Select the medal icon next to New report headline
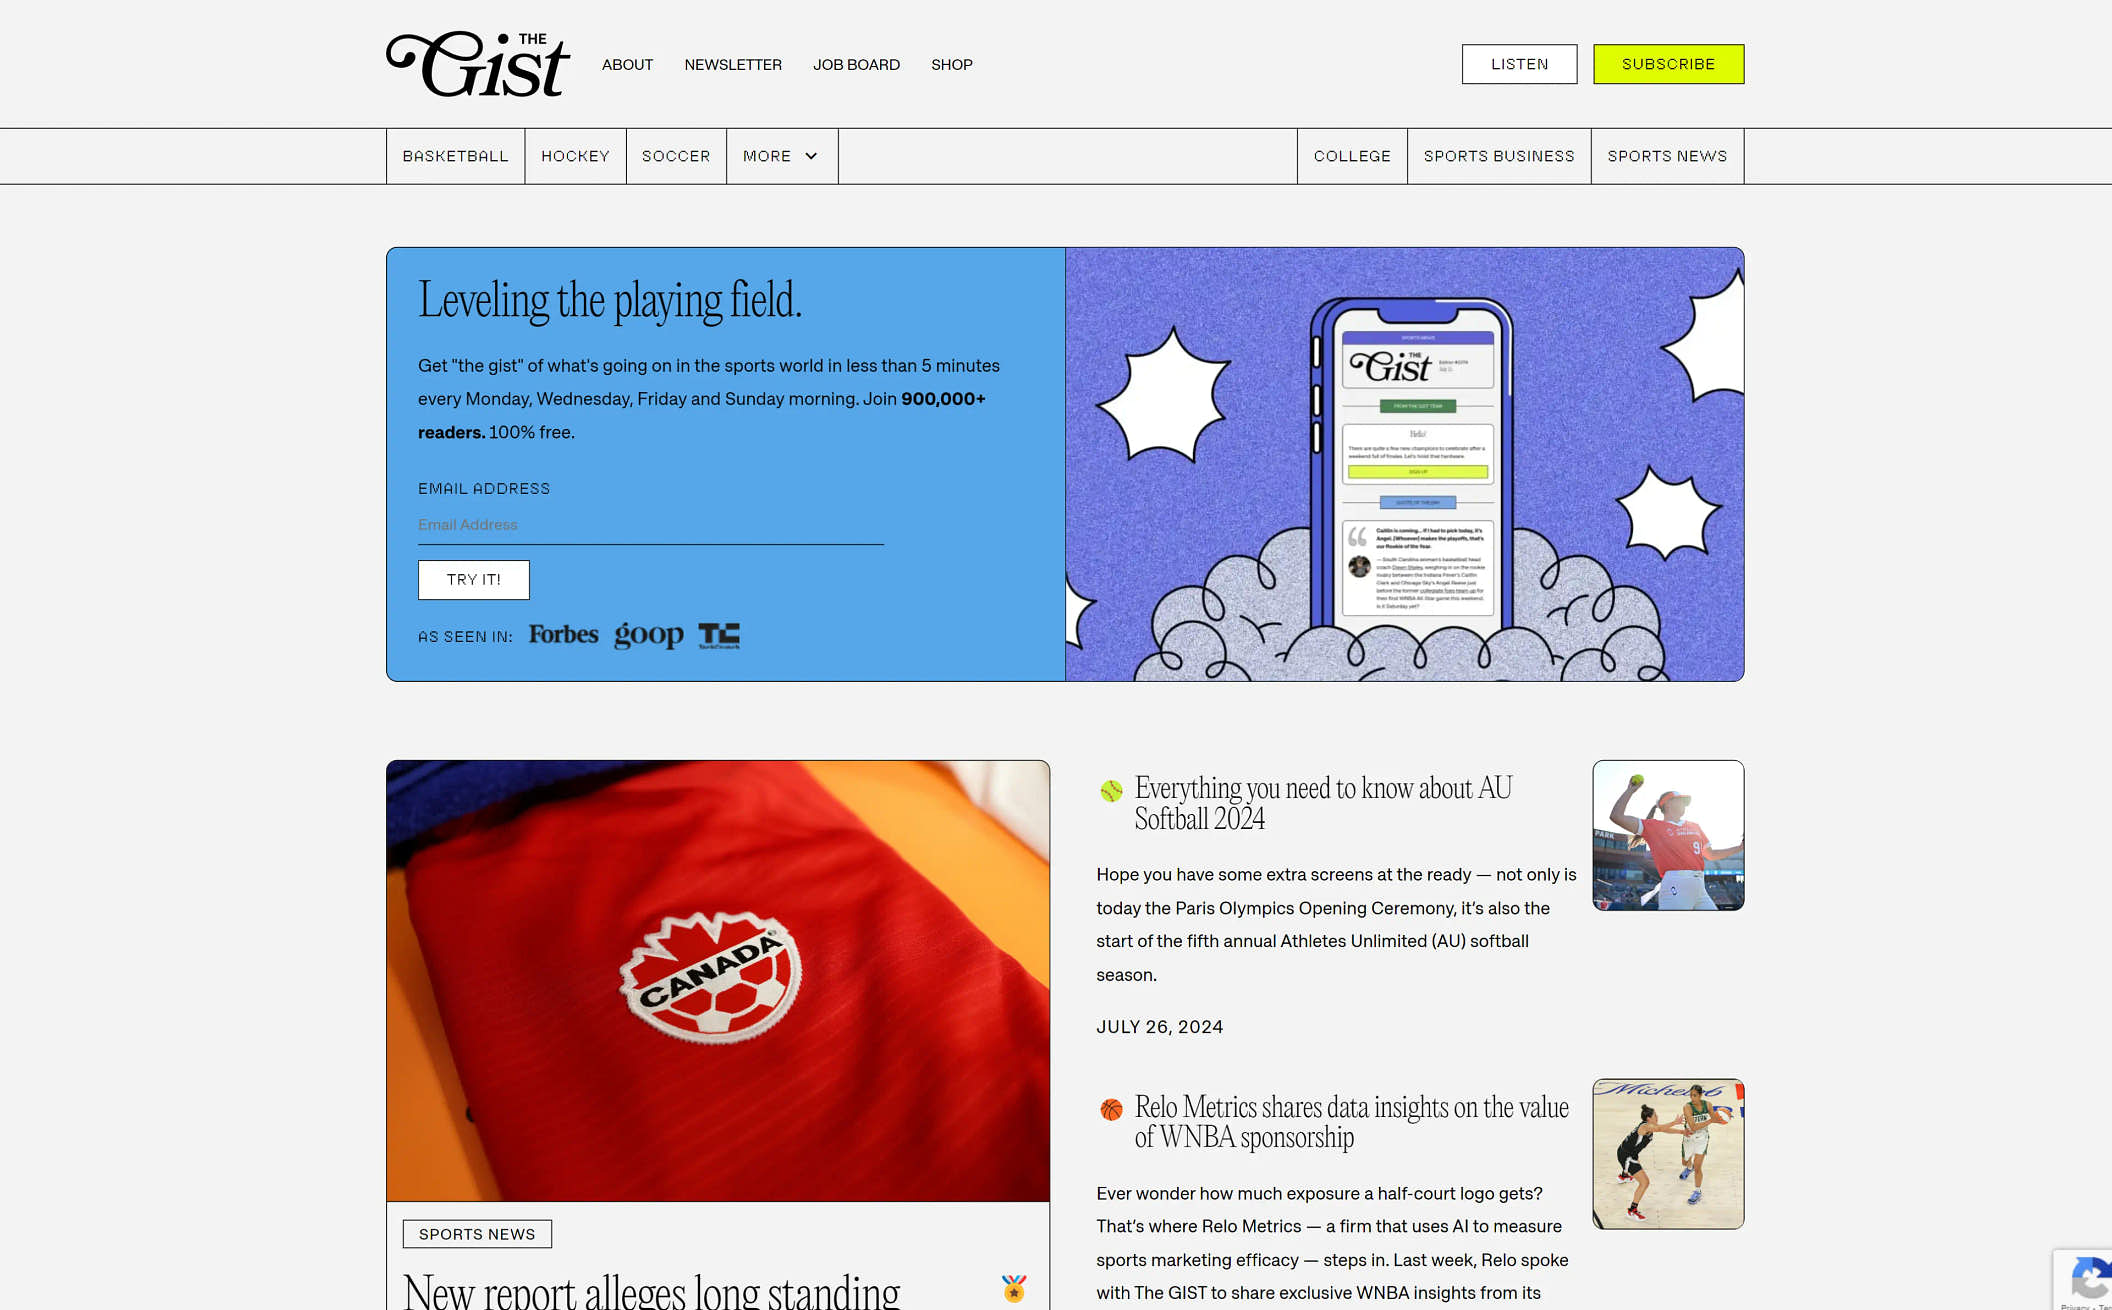Screen dimensions: 2112x1310 click(x=1014, y=1288)
